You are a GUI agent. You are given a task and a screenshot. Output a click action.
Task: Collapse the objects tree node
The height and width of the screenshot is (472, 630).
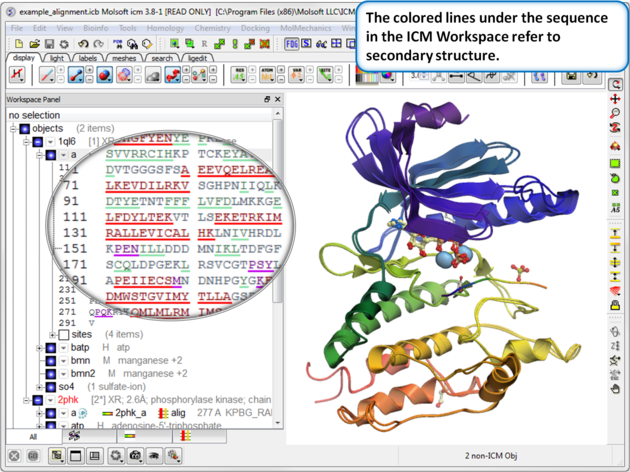coord(14,129)
